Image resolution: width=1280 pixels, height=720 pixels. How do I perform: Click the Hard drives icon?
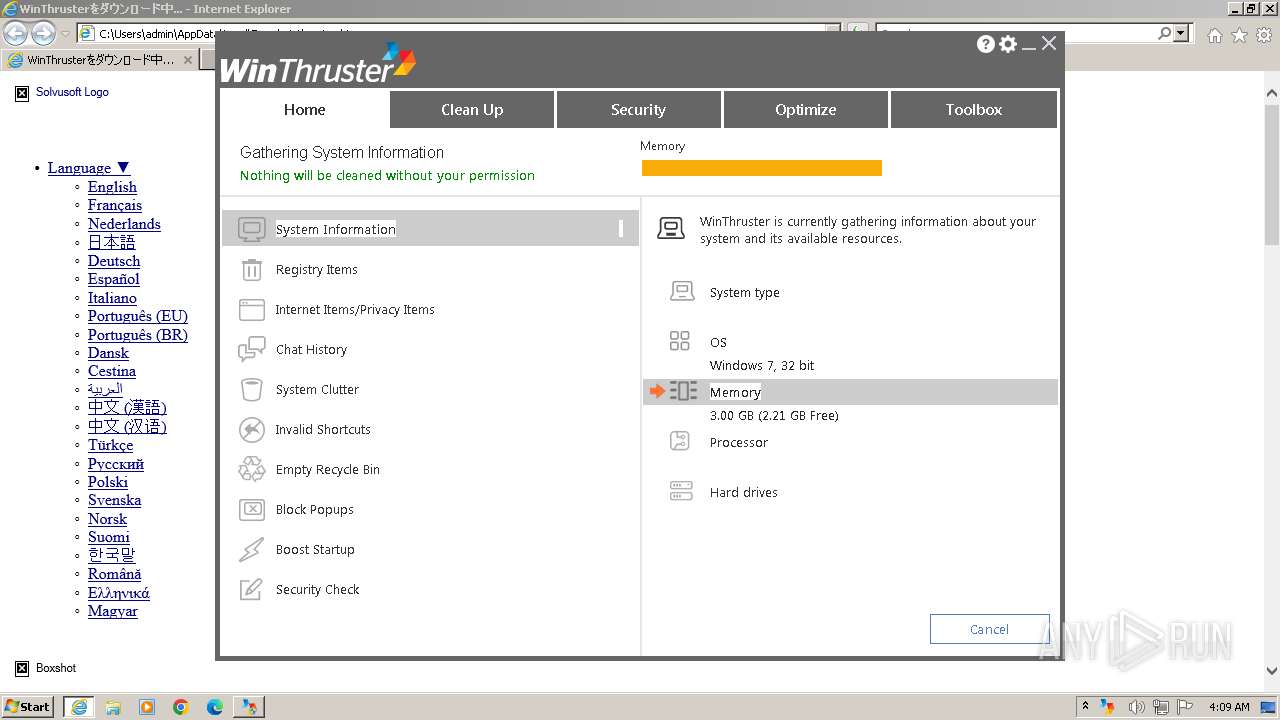point(681,491)
